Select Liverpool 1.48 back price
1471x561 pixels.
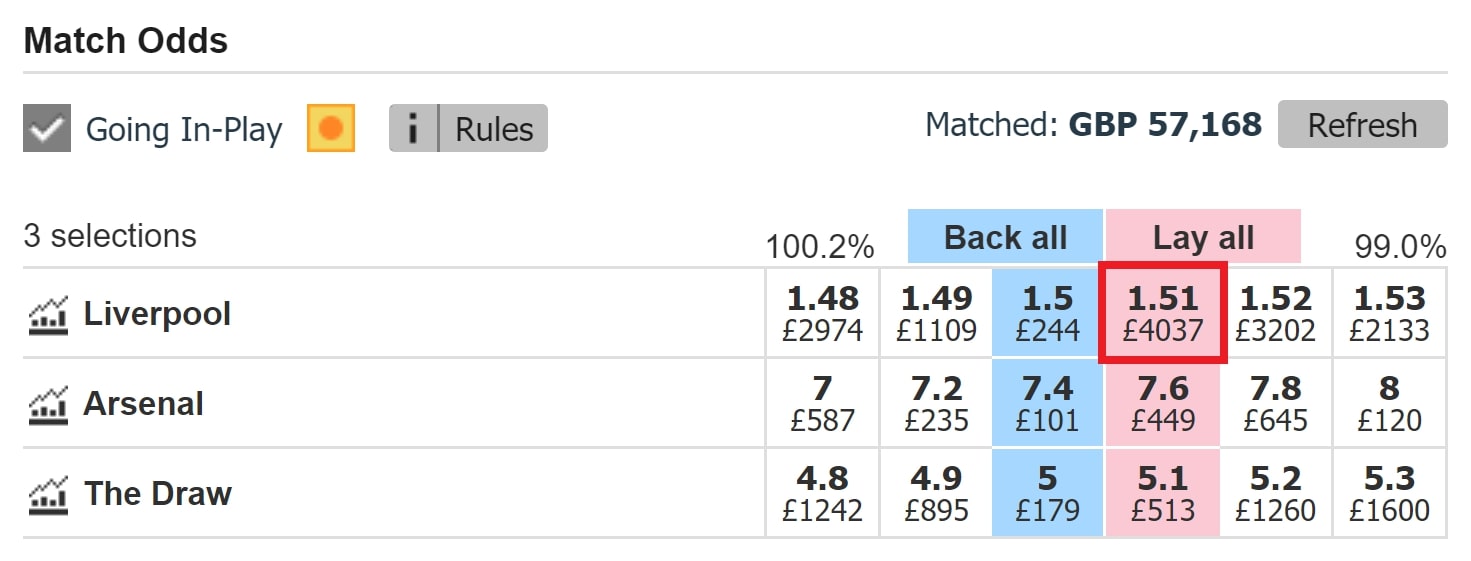[822, 313]
